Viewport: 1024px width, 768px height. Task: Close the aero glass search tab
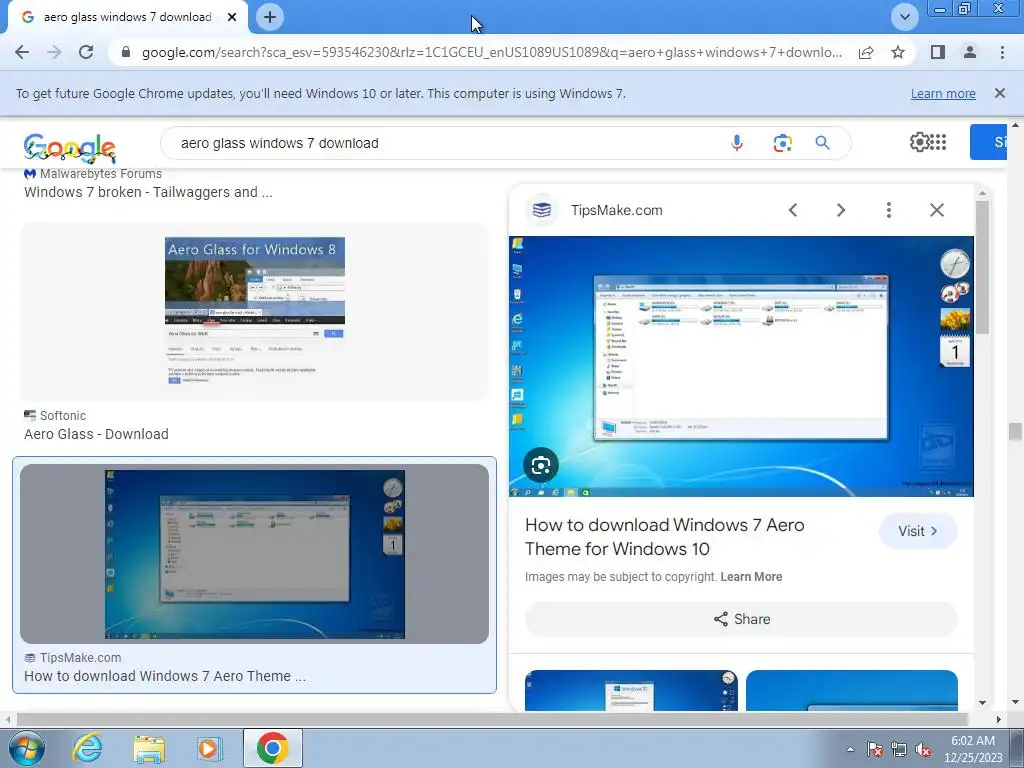[232, 17]
